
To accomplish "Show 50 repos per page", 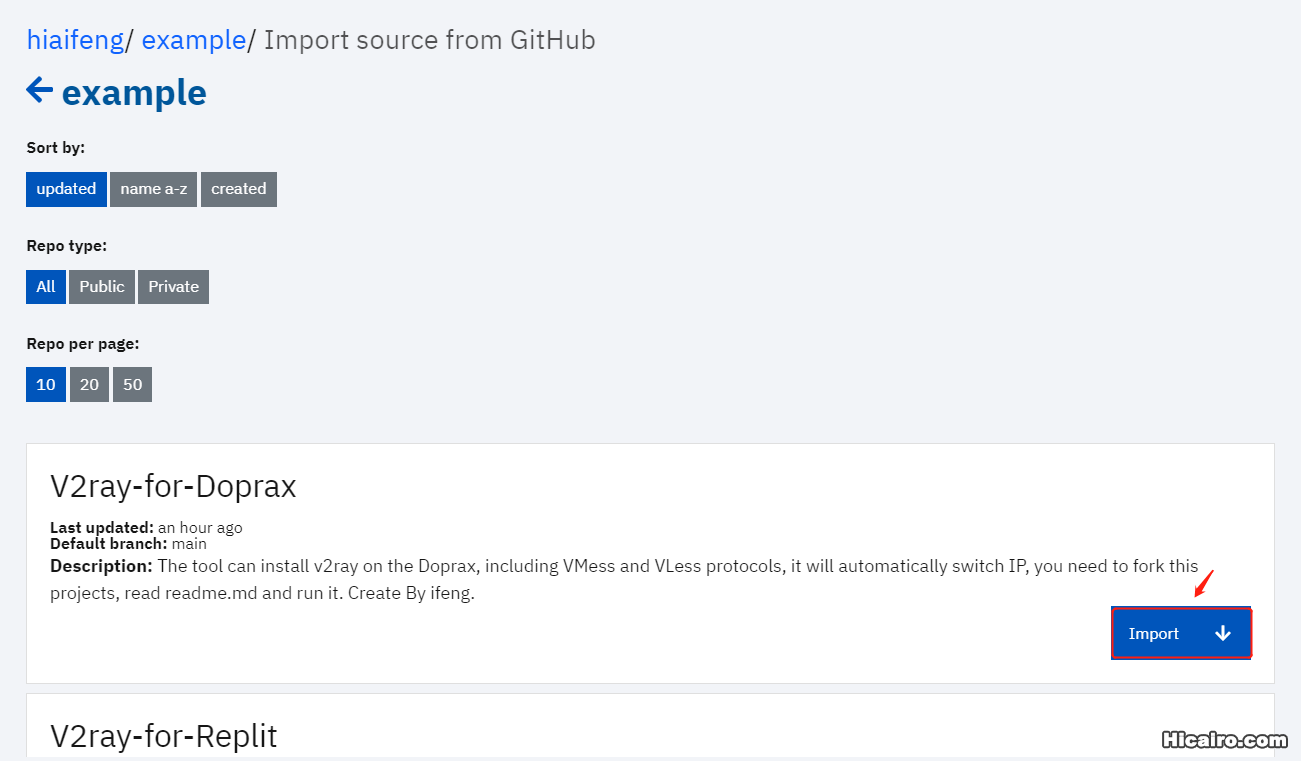I will (132, 385).
